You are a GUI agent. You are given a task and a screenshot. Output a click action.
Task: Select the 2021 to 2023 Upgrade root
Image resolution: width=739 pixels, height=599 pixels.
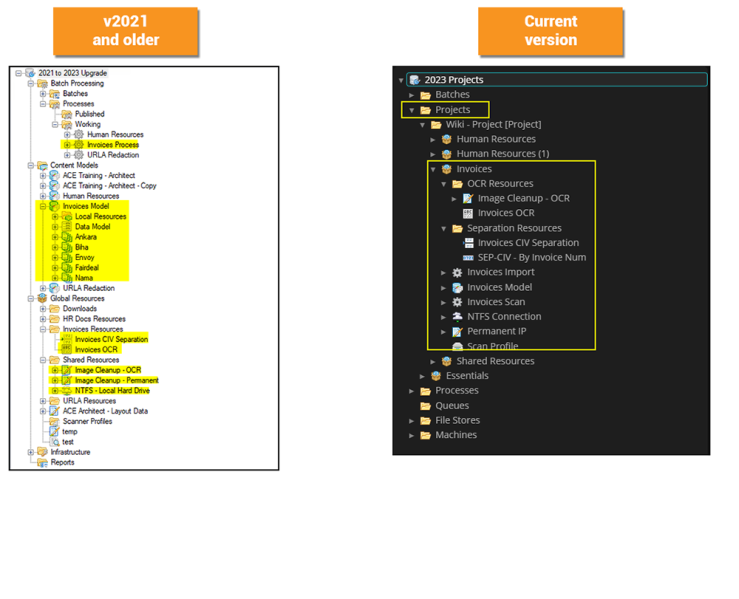coord(73,73)
